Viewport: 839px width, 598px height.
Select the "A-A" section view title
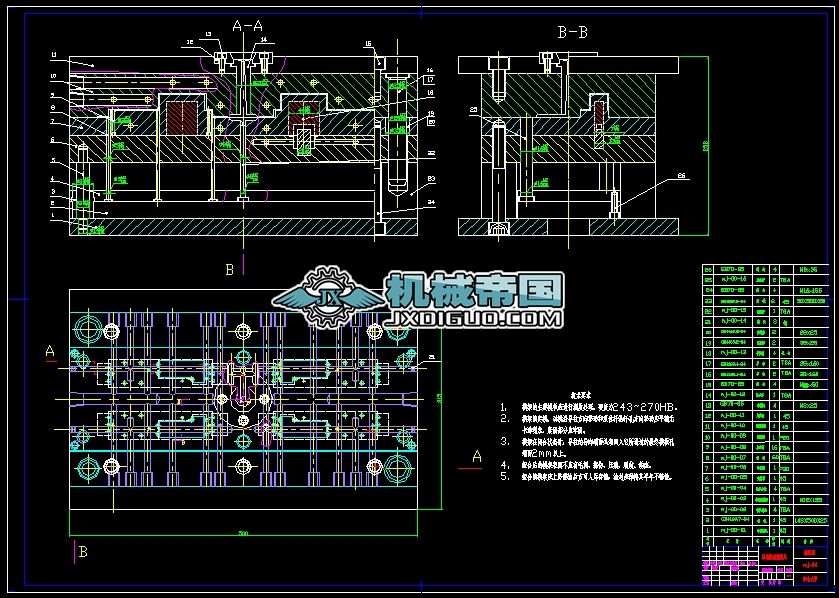coord(247,26)
